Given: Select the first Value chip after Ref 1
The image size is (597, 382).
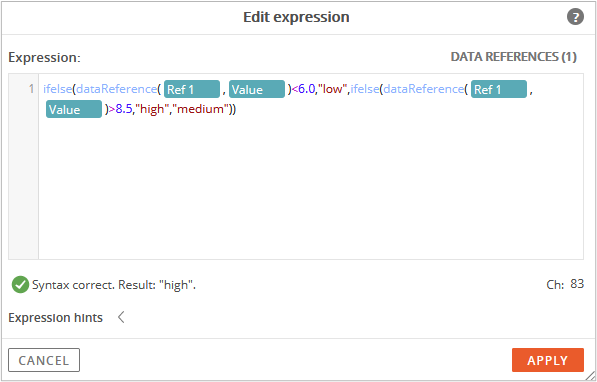Looking at the screenshot, I should point(257,89).
